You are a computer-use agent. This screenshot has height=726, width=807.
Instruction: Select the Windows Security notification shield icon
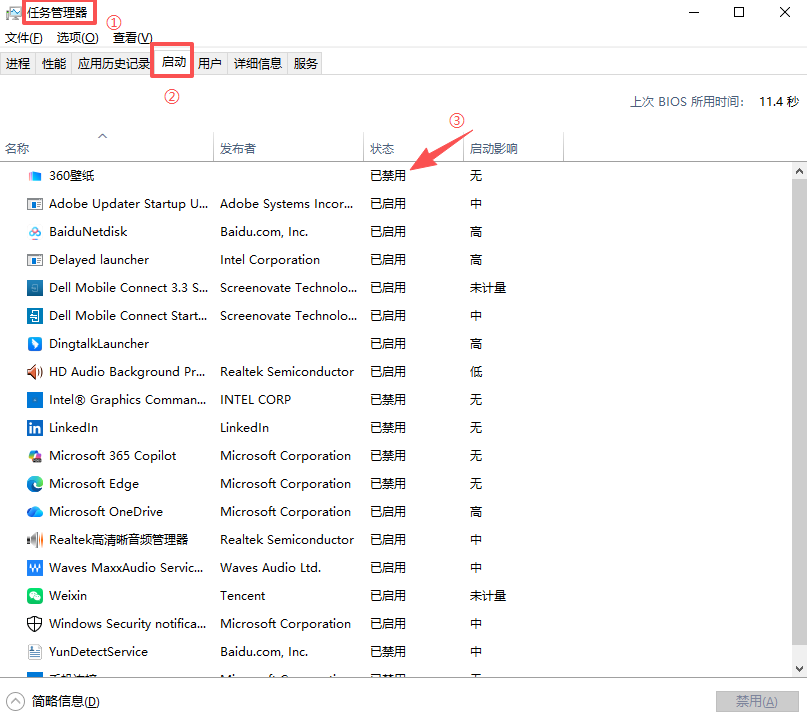coord(34,624)
